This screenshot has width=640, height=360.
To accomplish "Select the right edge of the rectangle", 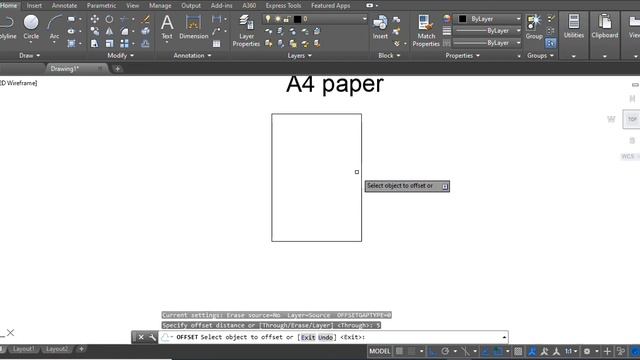I will coord(361,178).
